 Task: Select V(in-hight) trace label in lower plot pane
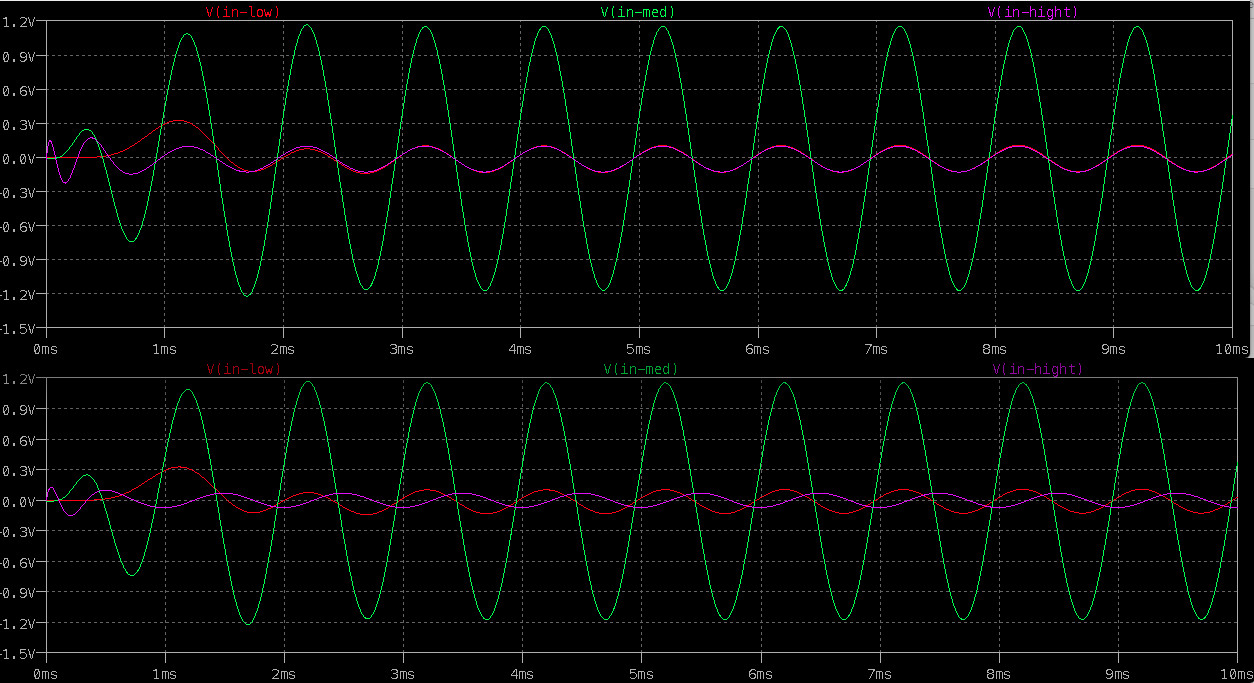(x=1038, y=369)
